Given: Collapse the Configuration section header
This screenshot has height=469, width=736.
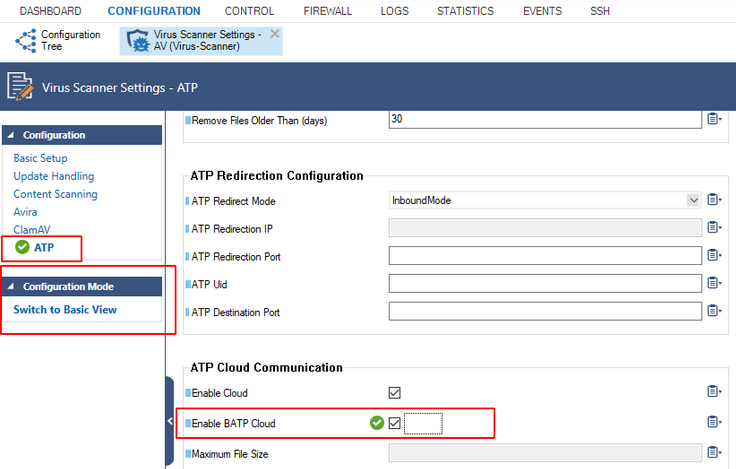Looking at the screenshot, I should point(11,135).
